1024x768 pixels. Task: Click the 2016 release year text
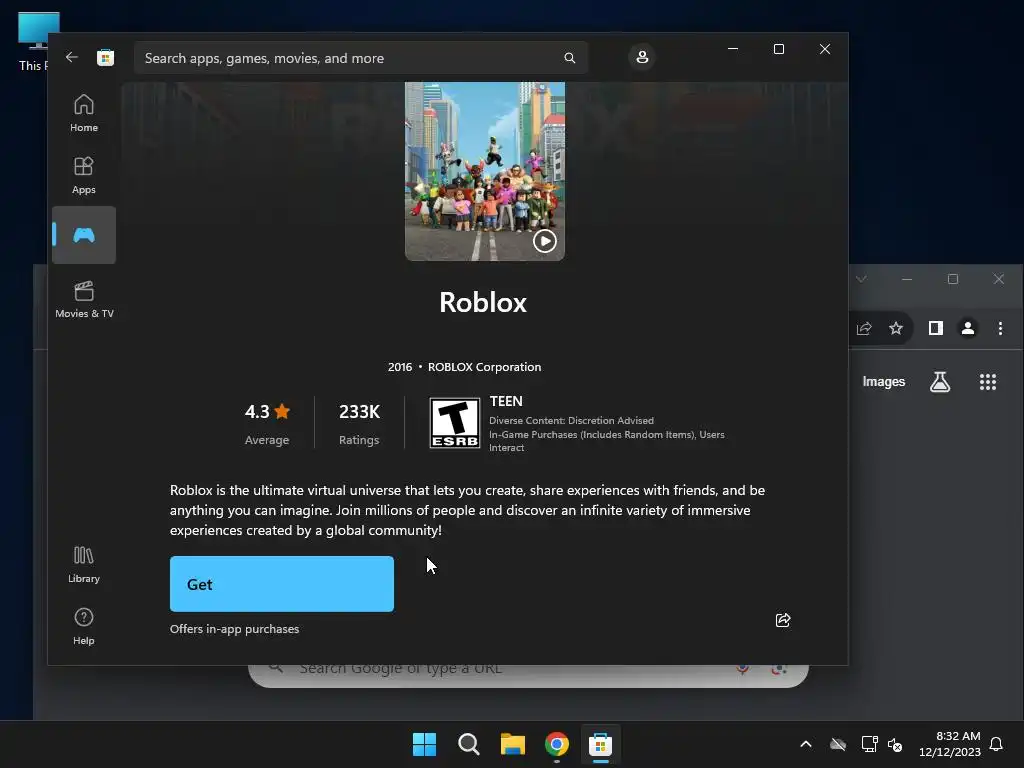[x=400, y=367]
